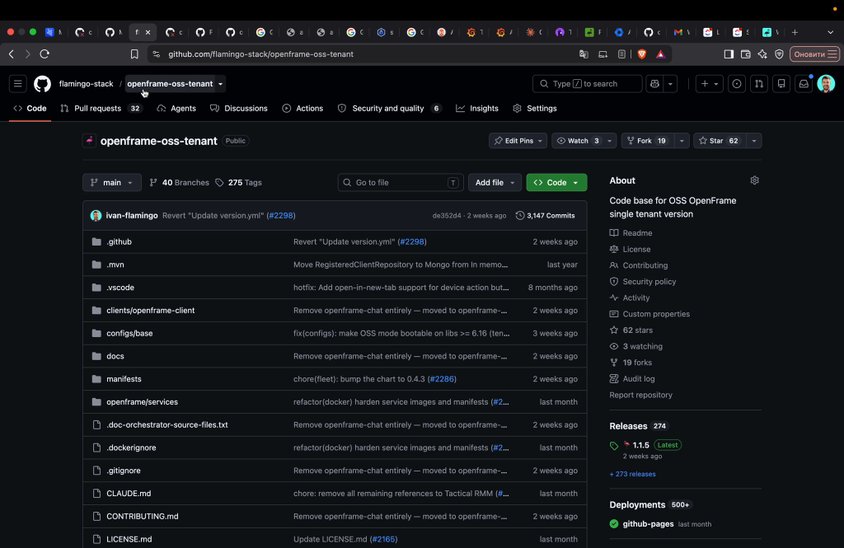Bookmark this page using the bookmark icon
The image size is (844, 548).
tap(135, 54)
